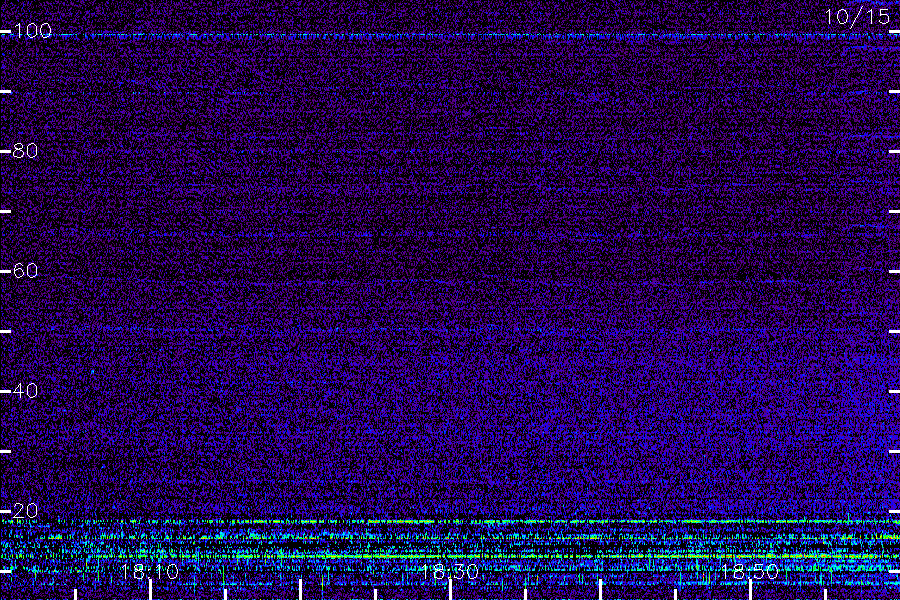Click the 20 frequency axis label
The image size is (900, 600).
tap(25, 510)
